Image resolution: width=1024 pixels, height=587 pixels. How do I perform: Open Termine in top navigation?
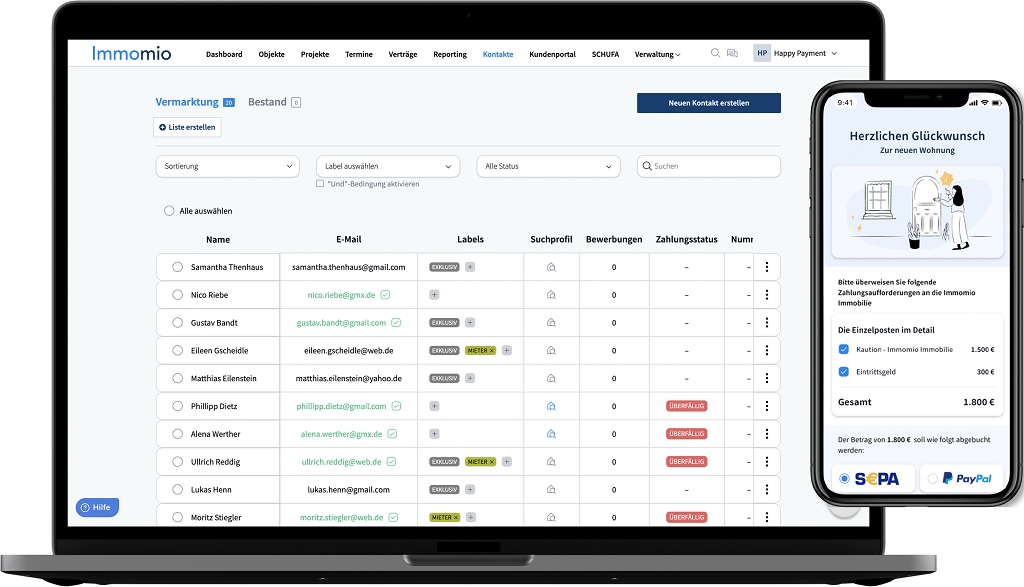coord(359,54)
